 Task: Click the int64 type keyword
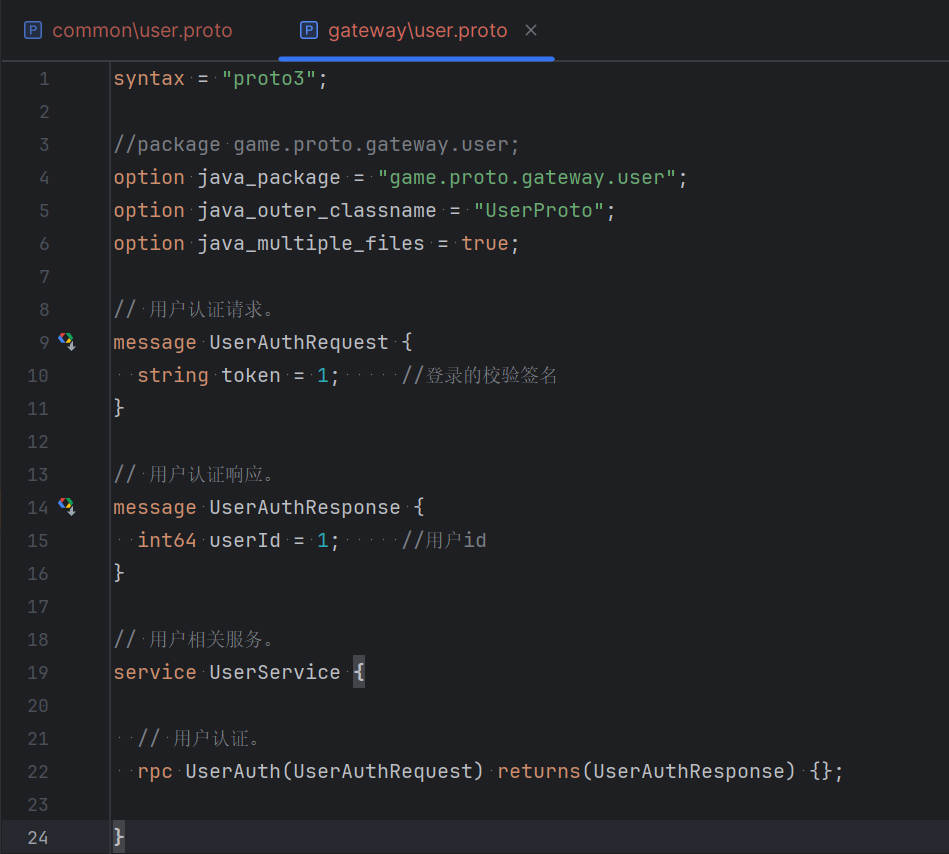(167, 540)
